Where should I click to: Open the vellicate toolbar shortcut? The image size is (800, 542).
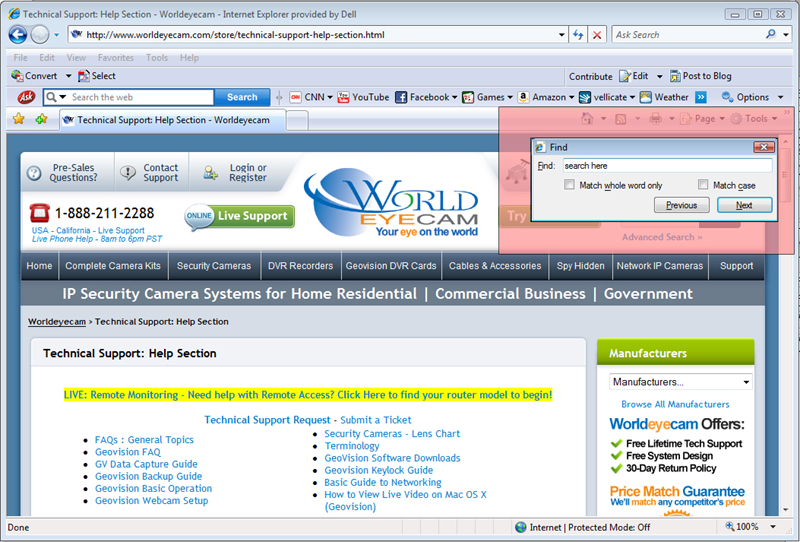click(x=607, y=97)
